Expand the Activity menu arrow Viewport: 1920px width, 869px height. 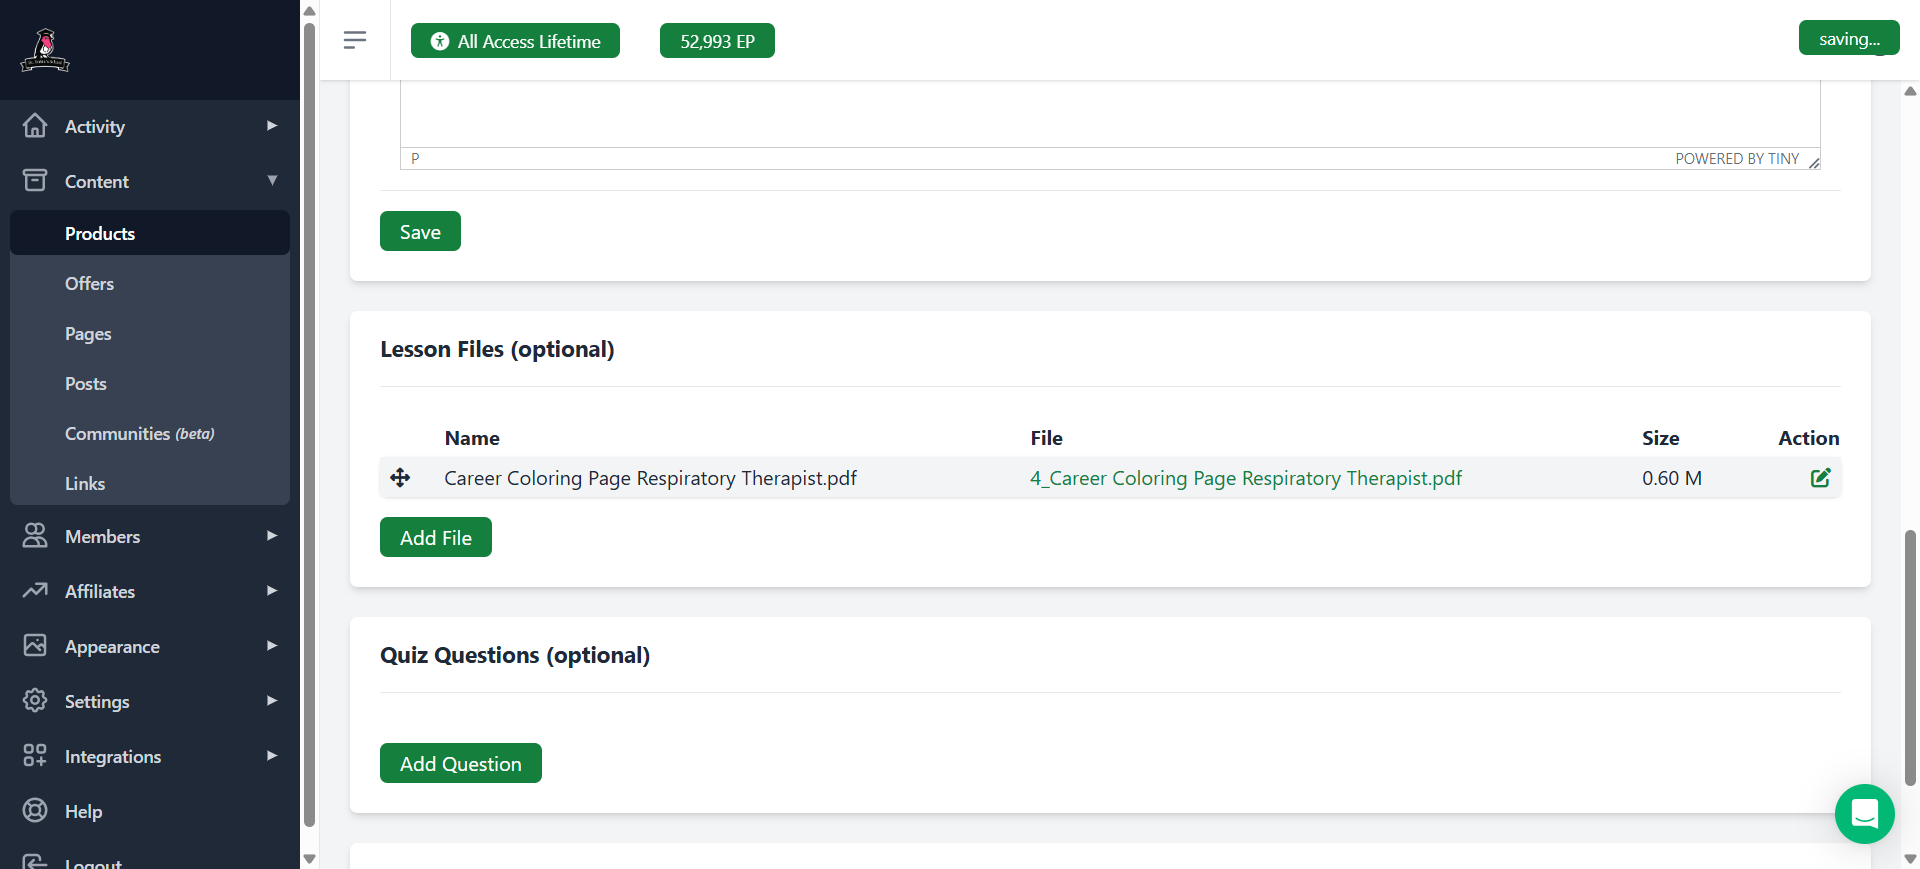pos(271,126)
